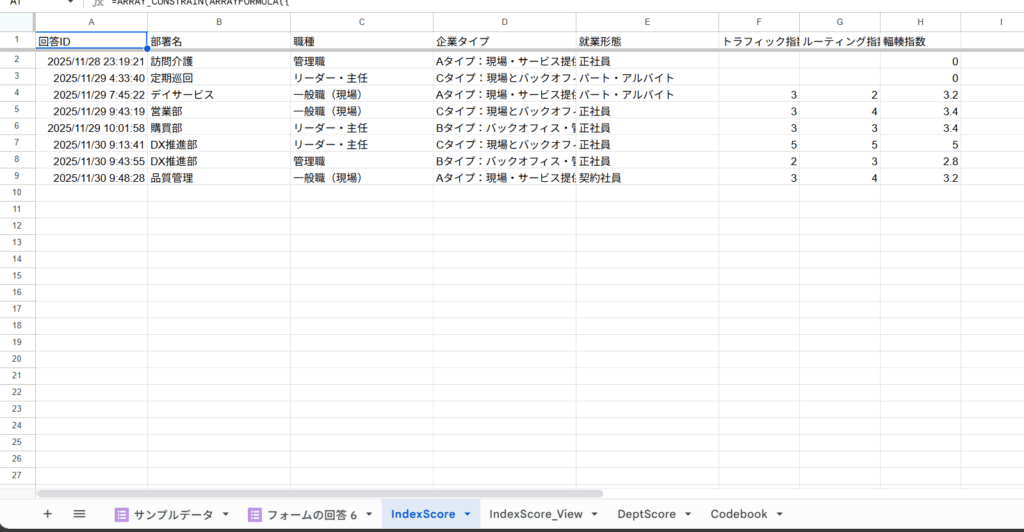Viewport: 1024px width, 532px height.
Task: Select column H header
Action: coord(920,22)
